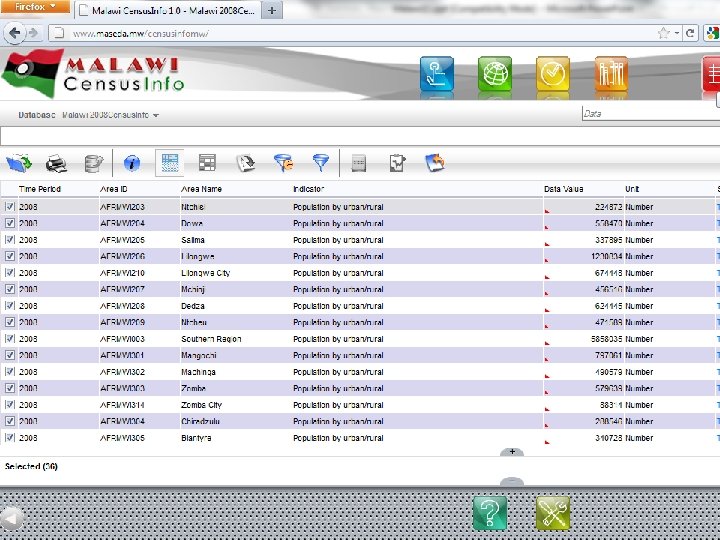This screenshot has width=720, height=540.
Task: Click the blue window with orange arrow icon
Action: [435, 163]
